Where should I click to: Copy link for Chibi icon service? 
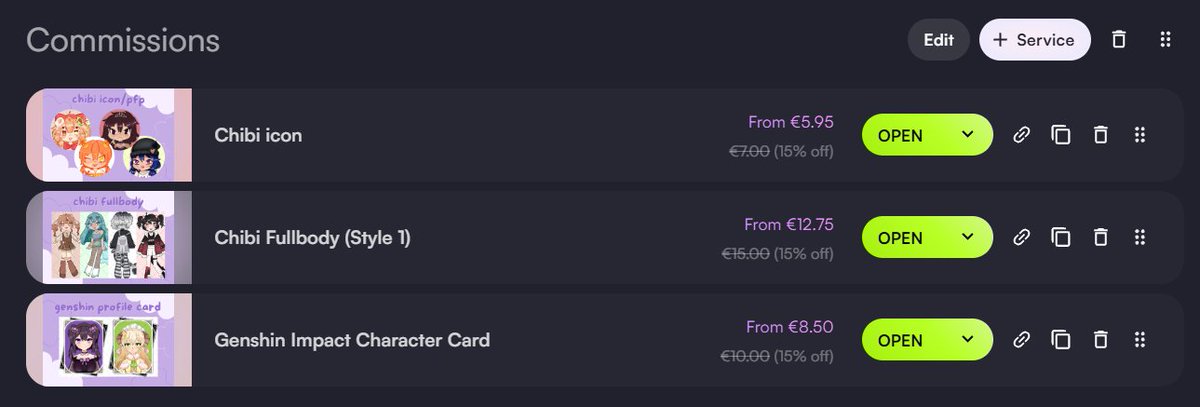click(1021, 135)
